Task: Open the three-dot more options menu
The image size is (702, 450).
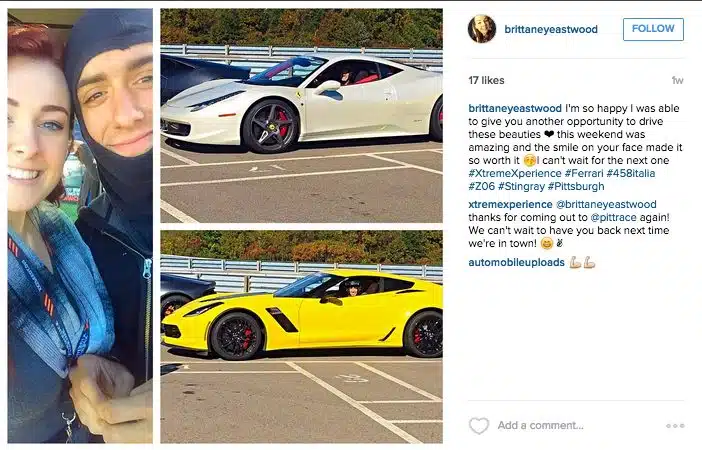Action: click(675, 425)
